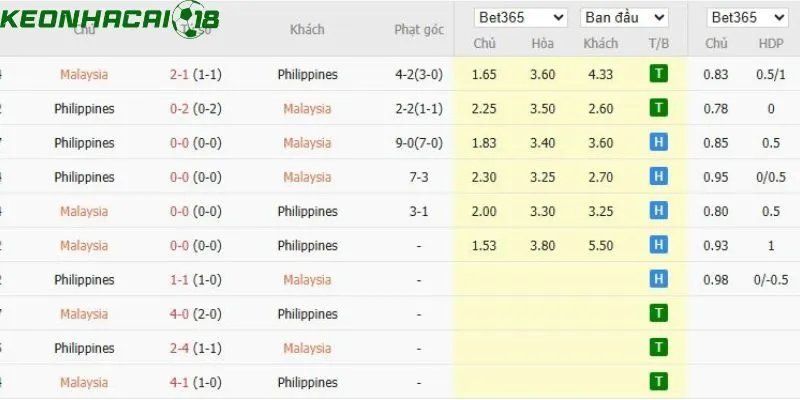Click the Phạt góc column header
The width and height of the screenshot is (800, 400).
419,30
